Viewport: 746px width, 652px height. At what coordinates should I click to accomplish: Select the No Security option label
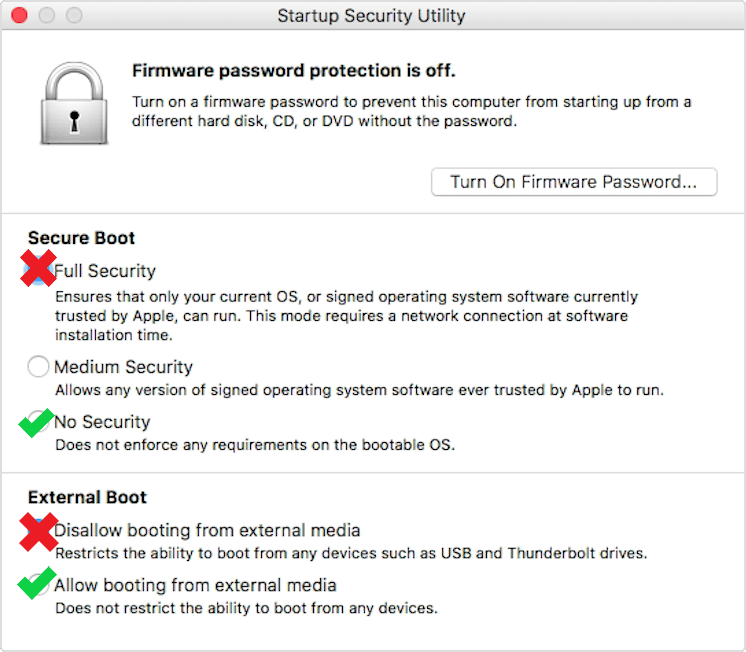pos(102,422)
